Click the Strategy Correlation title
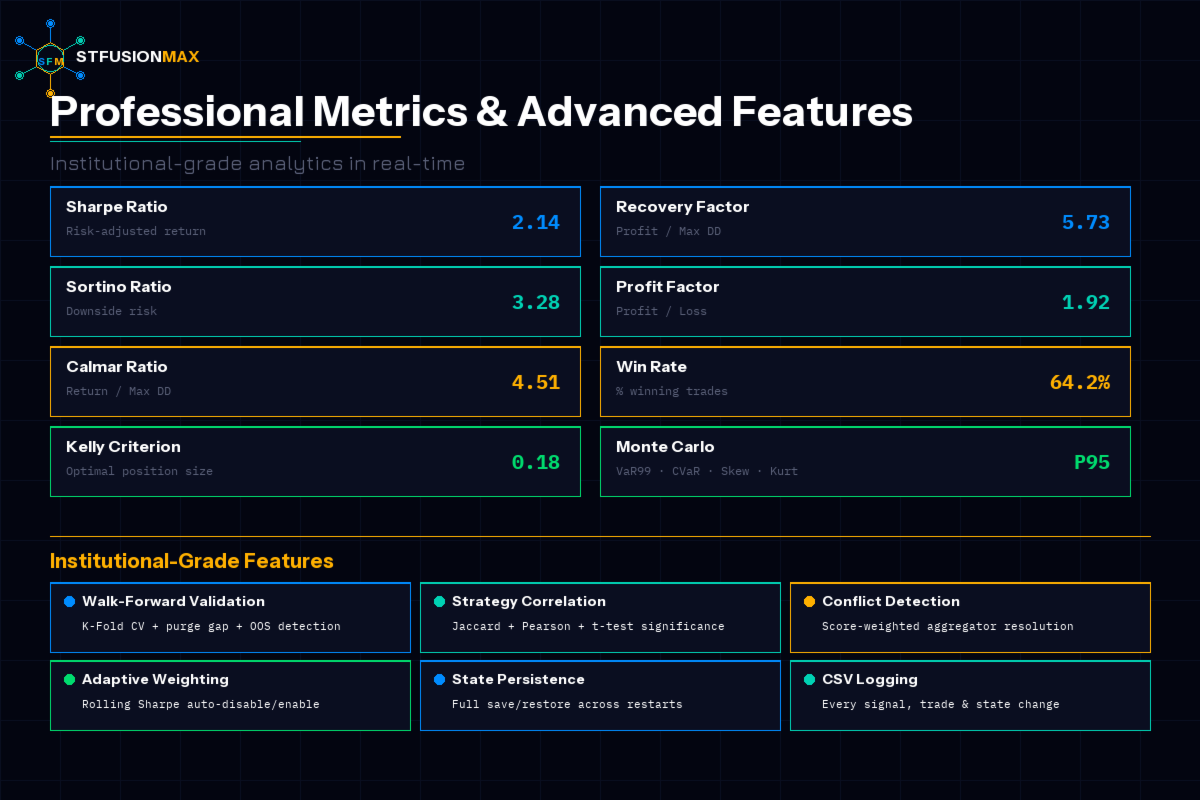1200x800 pixels. (x=529, y=601)
